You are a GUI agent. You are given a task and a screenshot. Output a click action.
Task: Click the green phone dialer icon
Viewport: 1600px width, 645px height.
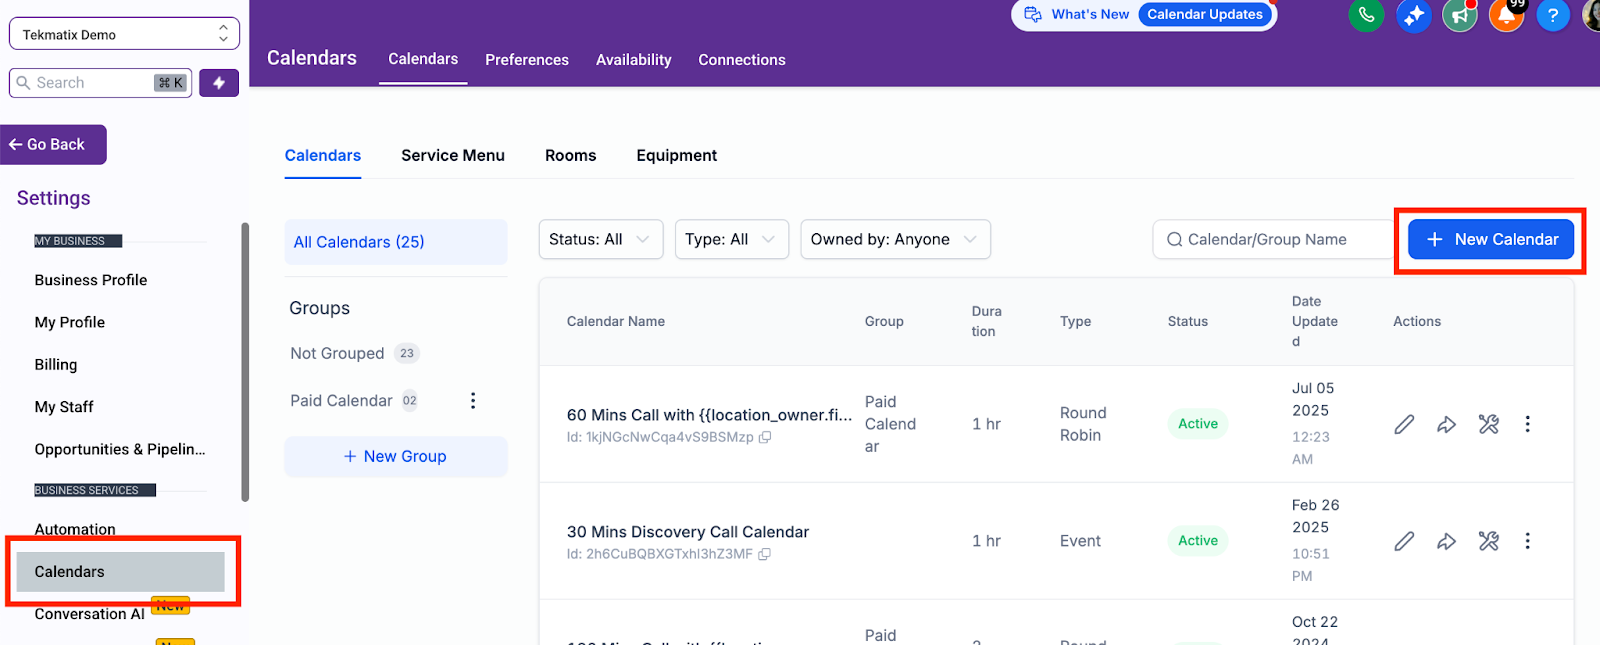tap(1366, 15)
